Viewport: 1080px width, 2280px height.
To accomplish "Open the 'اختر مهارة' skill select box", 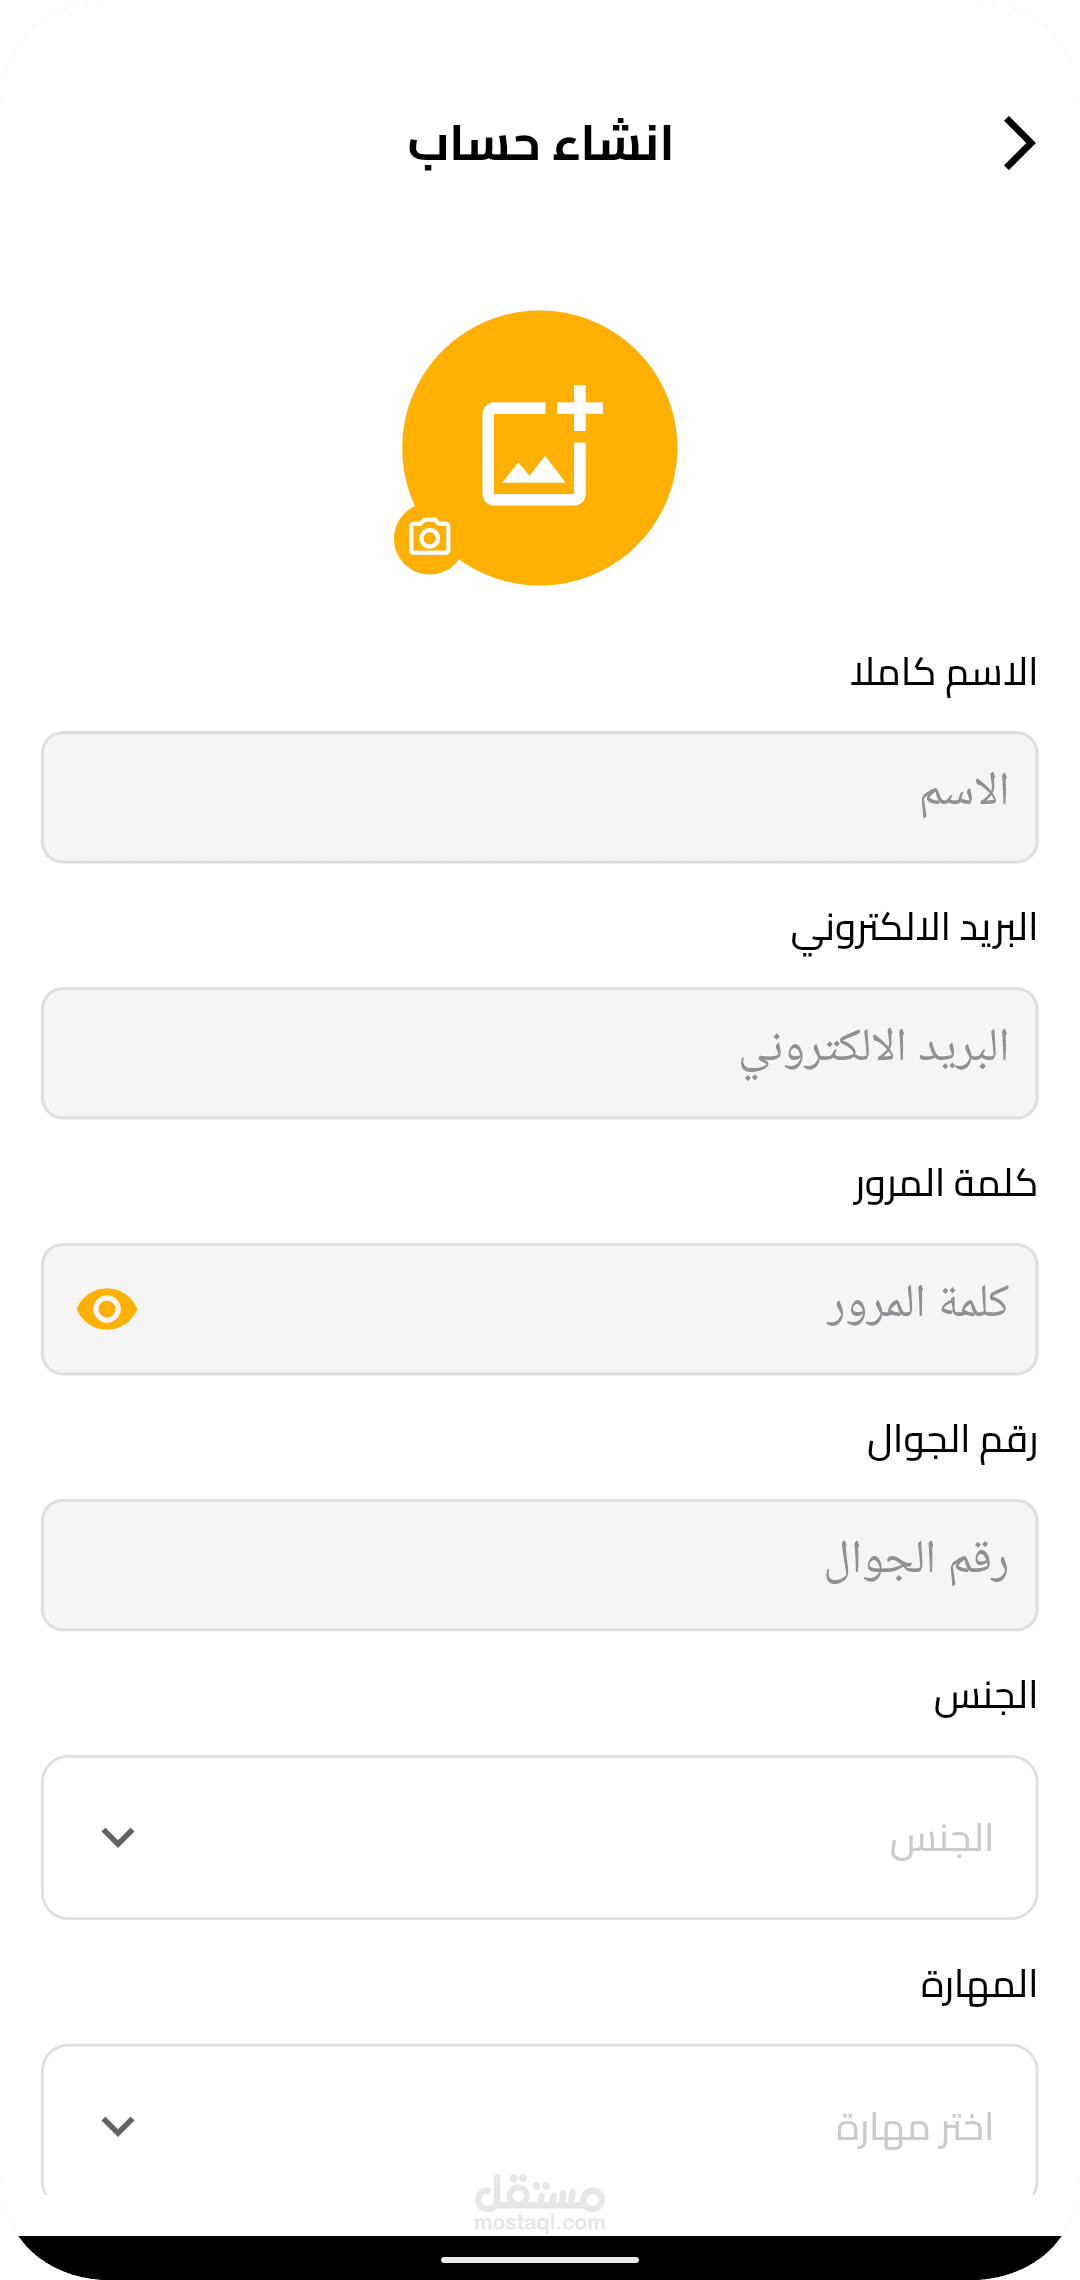I will coord(540,2124).
